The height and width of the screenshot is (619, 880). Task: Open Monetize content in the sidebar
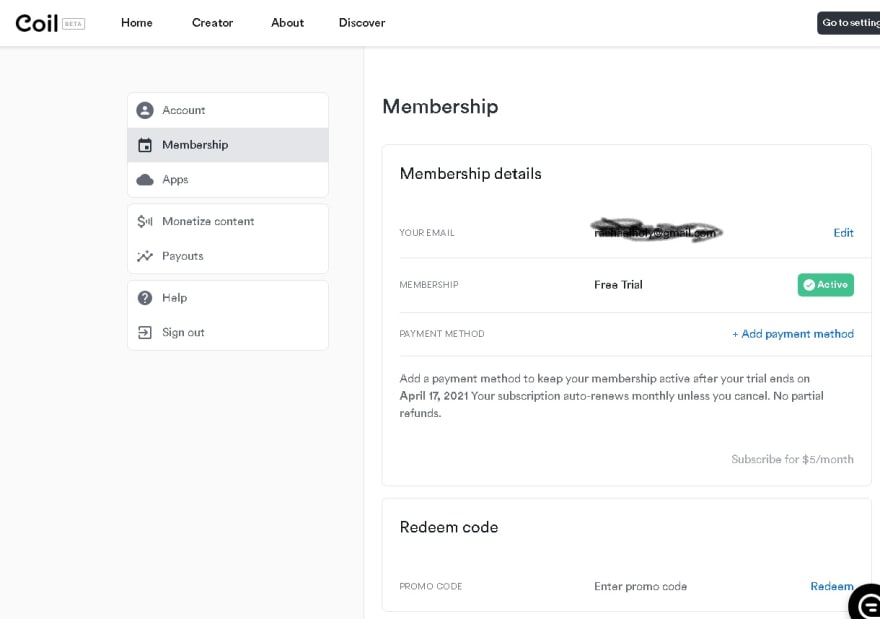click(x=228, y=221)
